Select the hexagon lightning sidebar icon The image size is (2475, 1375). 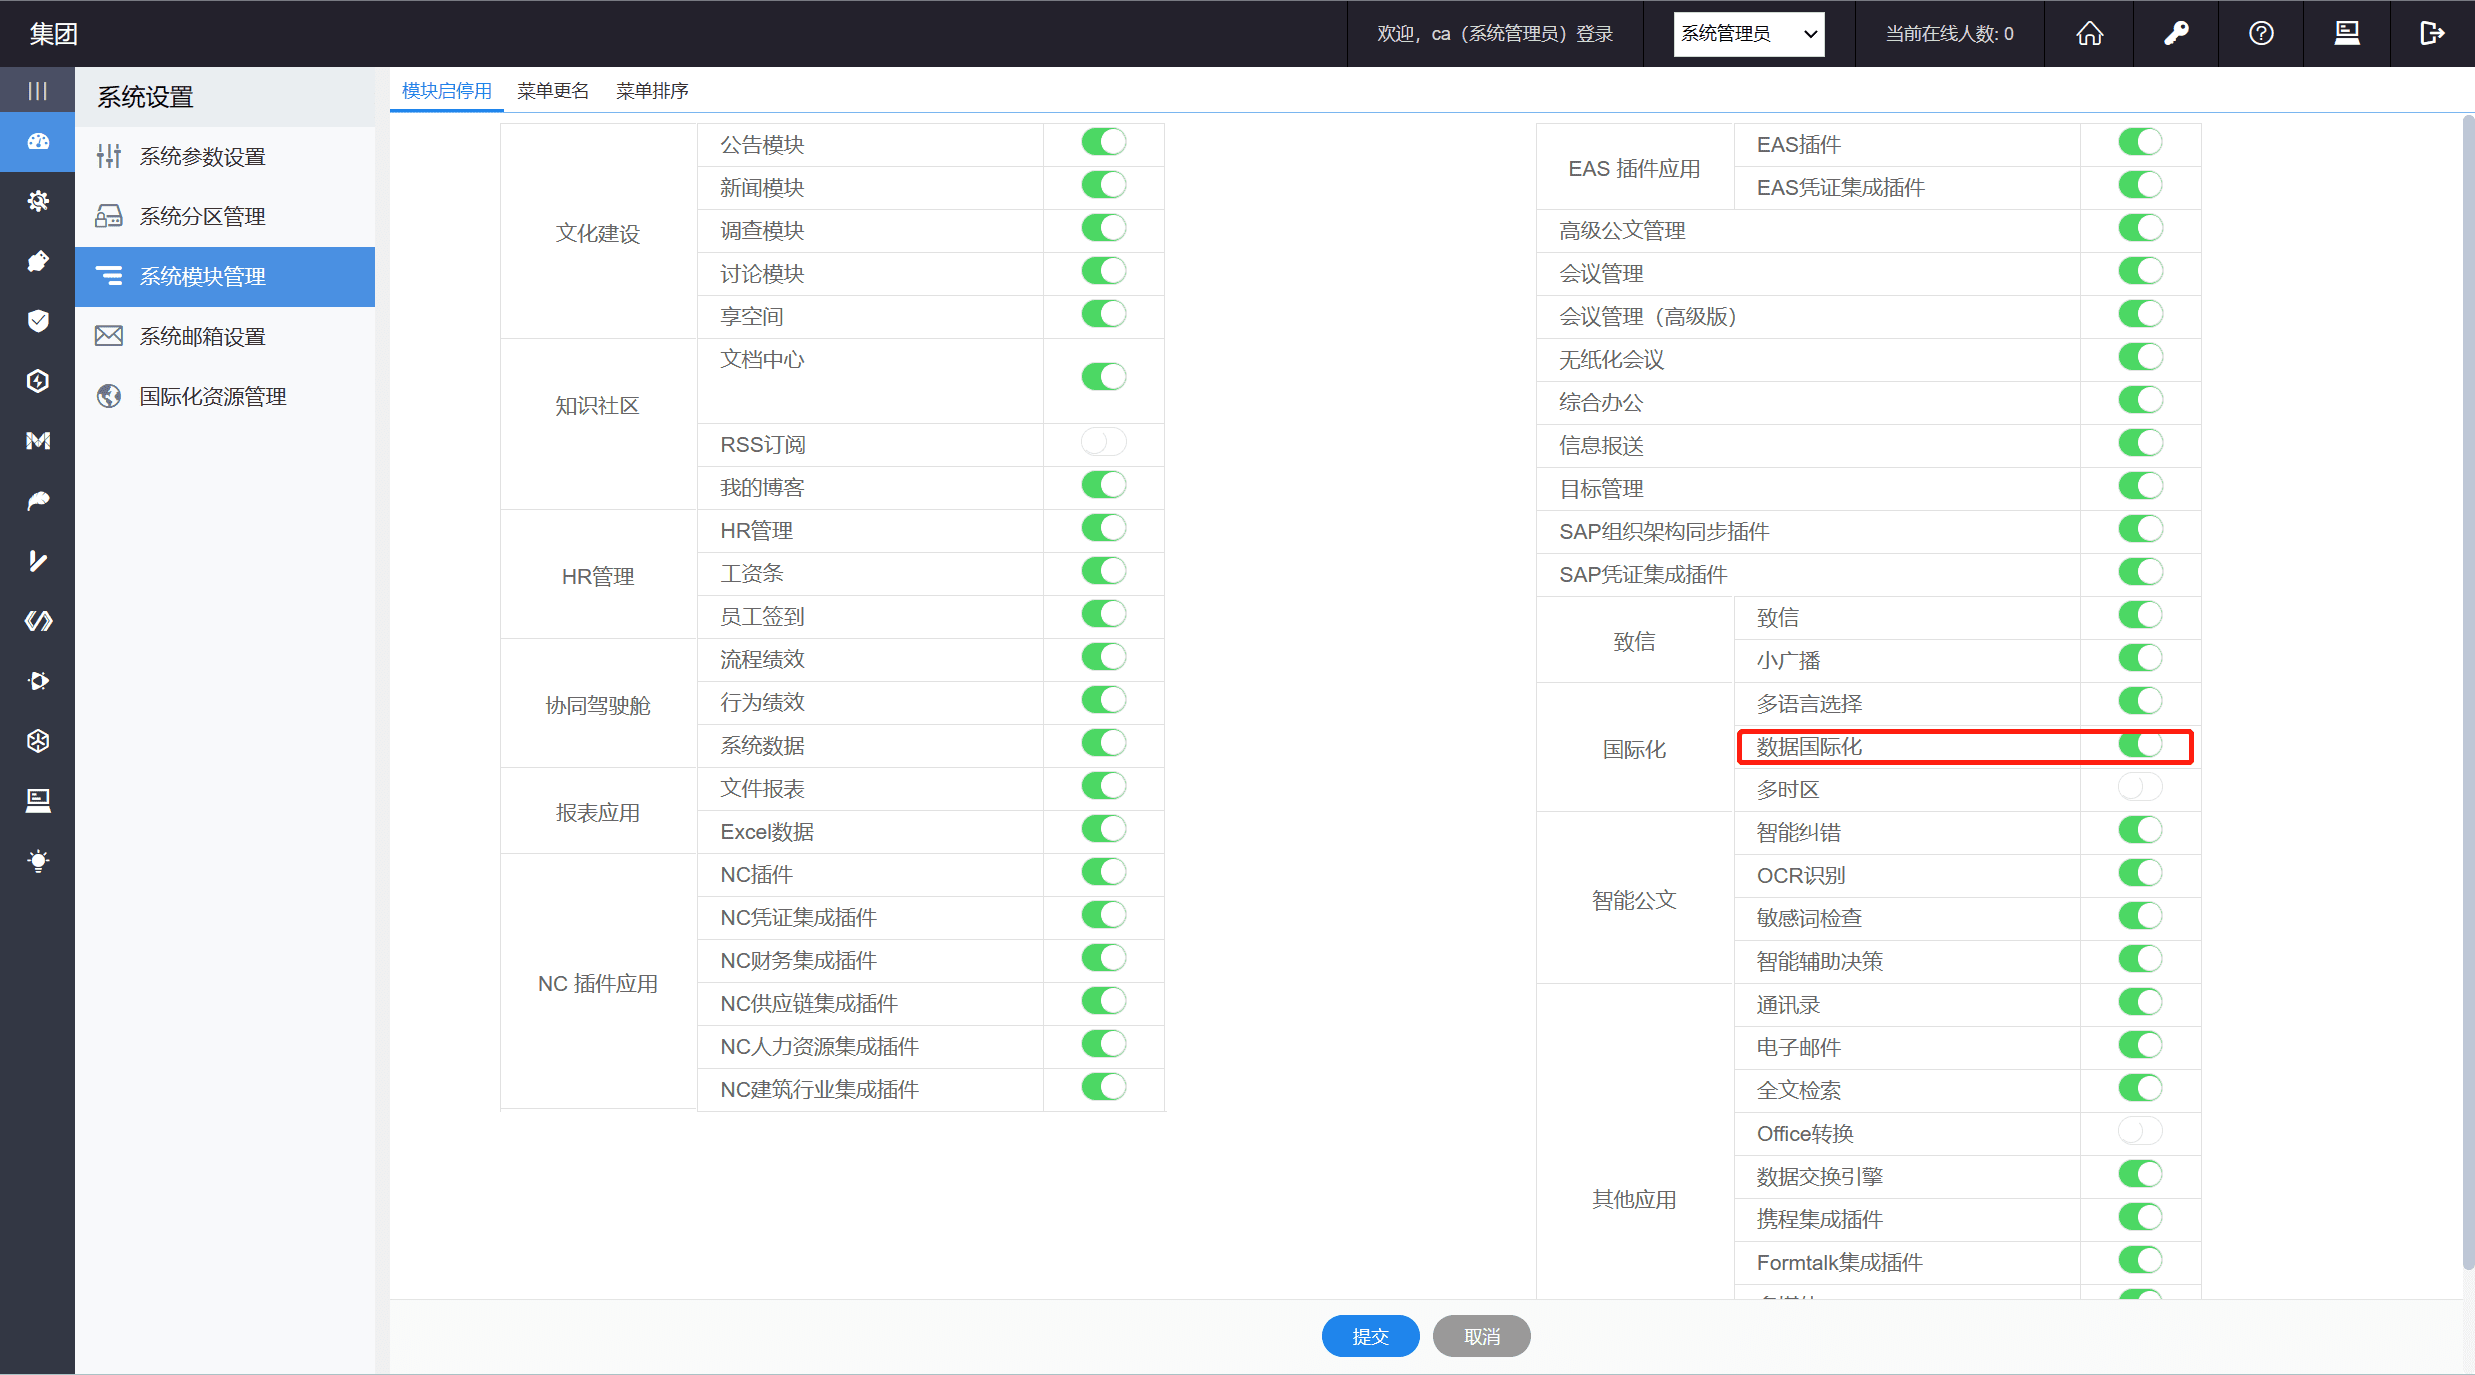38,381
